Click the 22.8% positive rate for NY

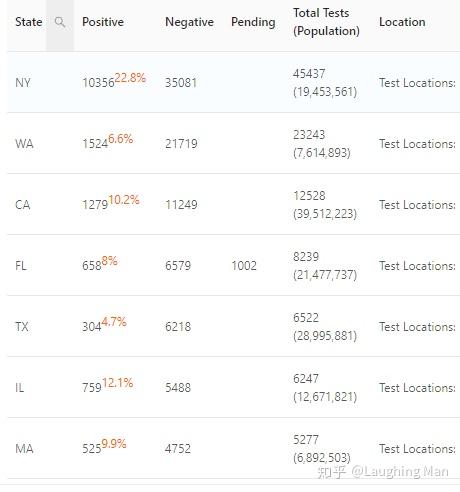(x=130, y=78)
